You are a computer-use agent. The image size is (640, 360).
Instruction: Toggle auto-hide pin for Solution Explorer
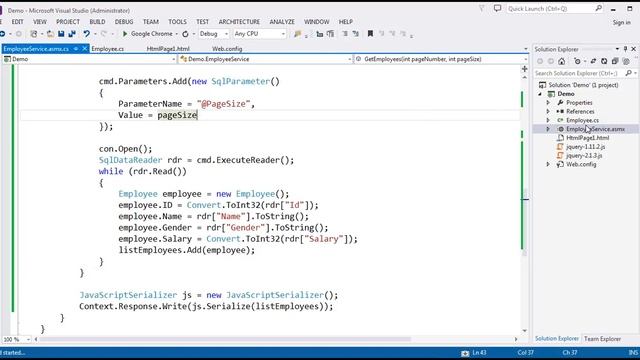pos(625,49)
